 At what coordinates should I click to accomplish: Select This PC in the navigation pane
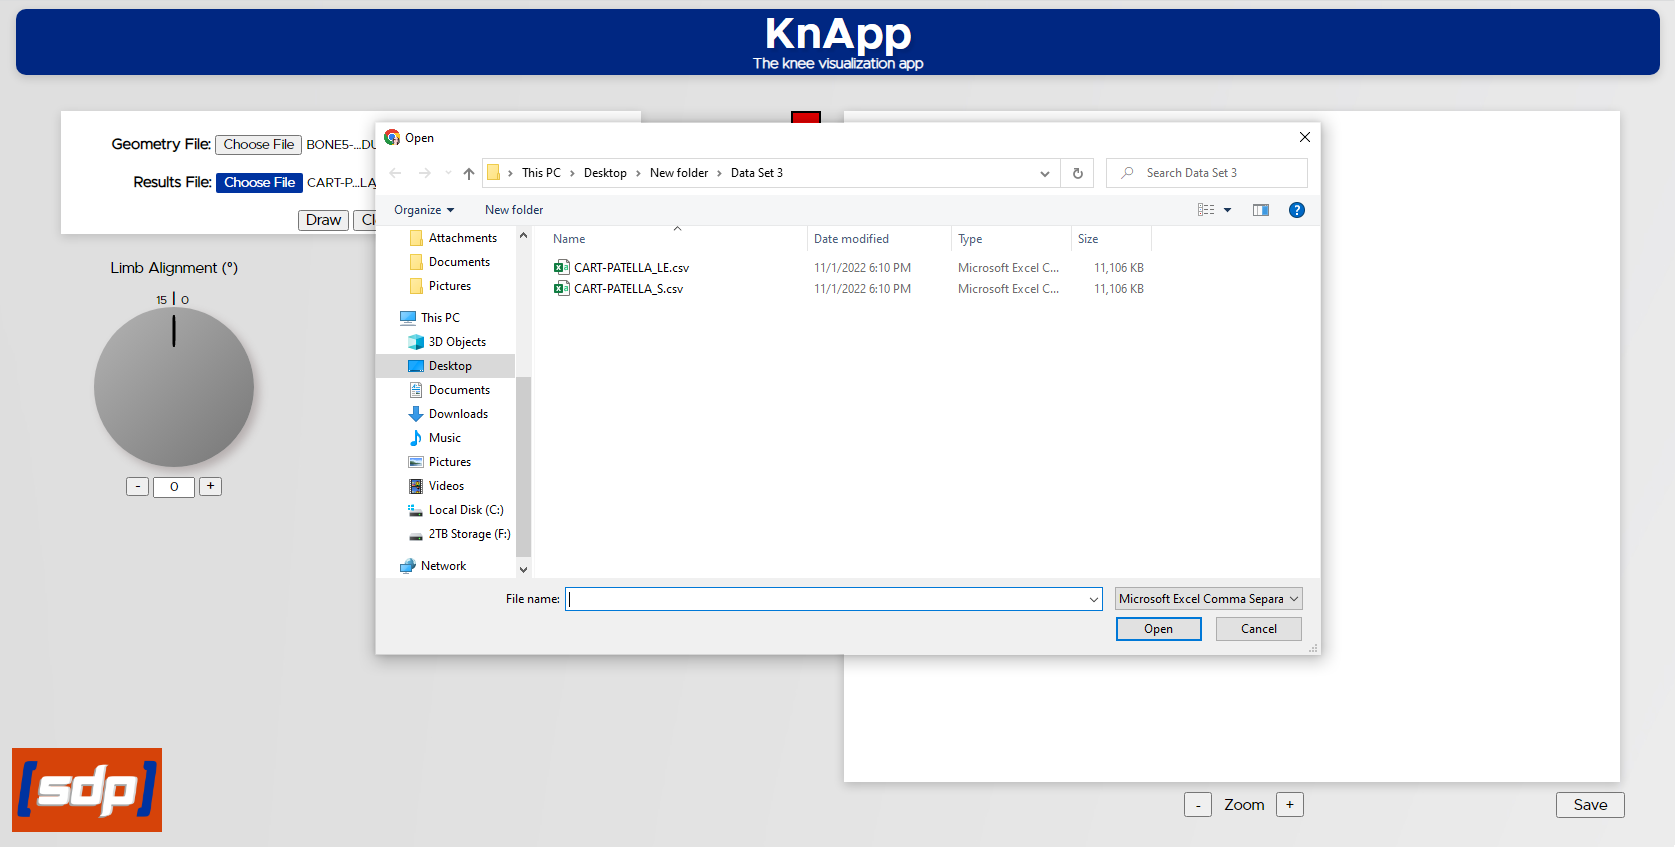tap(430, 318)
